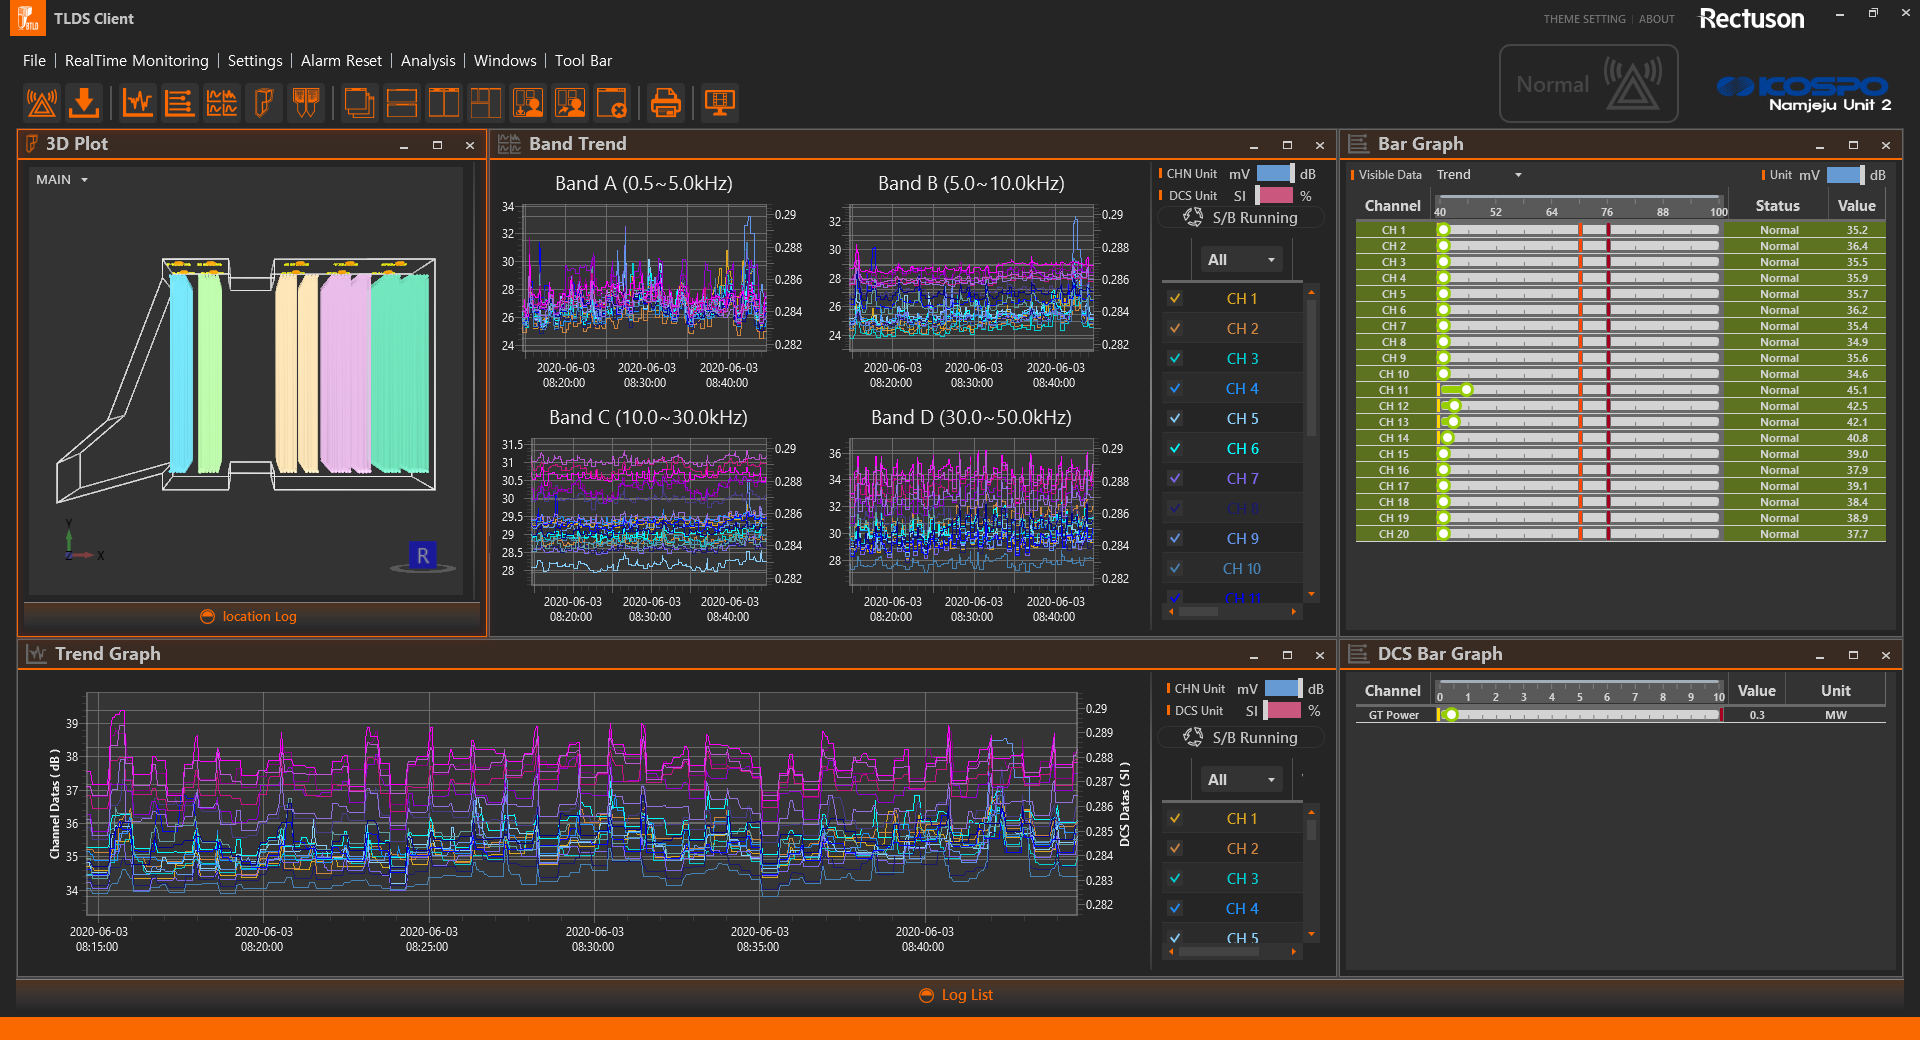
Task: Select the Band Trend toolbar icon
Action: click(x=222, y=102)
